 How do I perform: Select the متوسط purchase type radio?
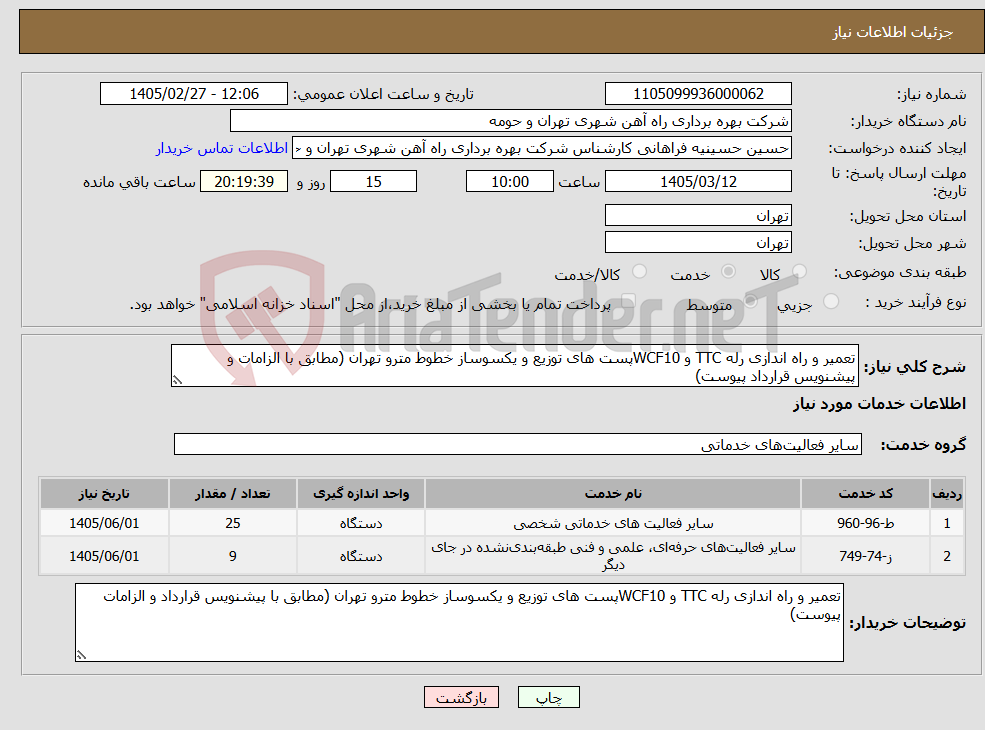pyautogui.click(x=750, y=301)
